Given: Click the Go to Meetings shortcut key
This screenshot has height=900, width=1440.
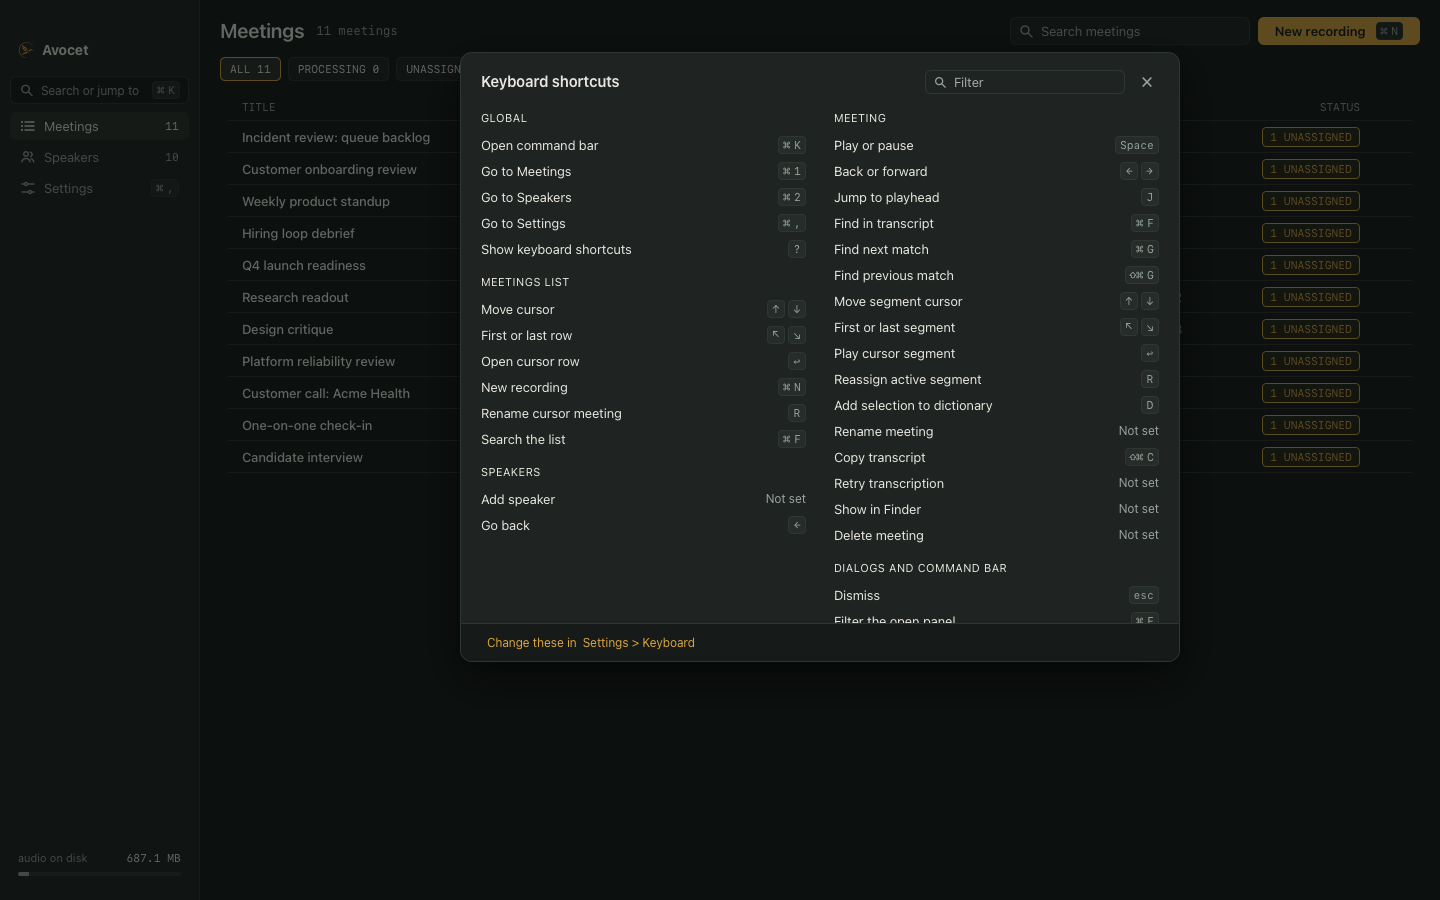Looking at the screenshot, I should (792, 171).
